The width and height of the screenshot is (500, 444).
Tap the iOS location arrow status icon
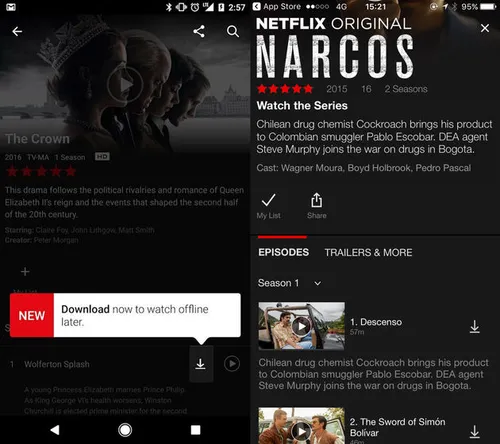445,7
